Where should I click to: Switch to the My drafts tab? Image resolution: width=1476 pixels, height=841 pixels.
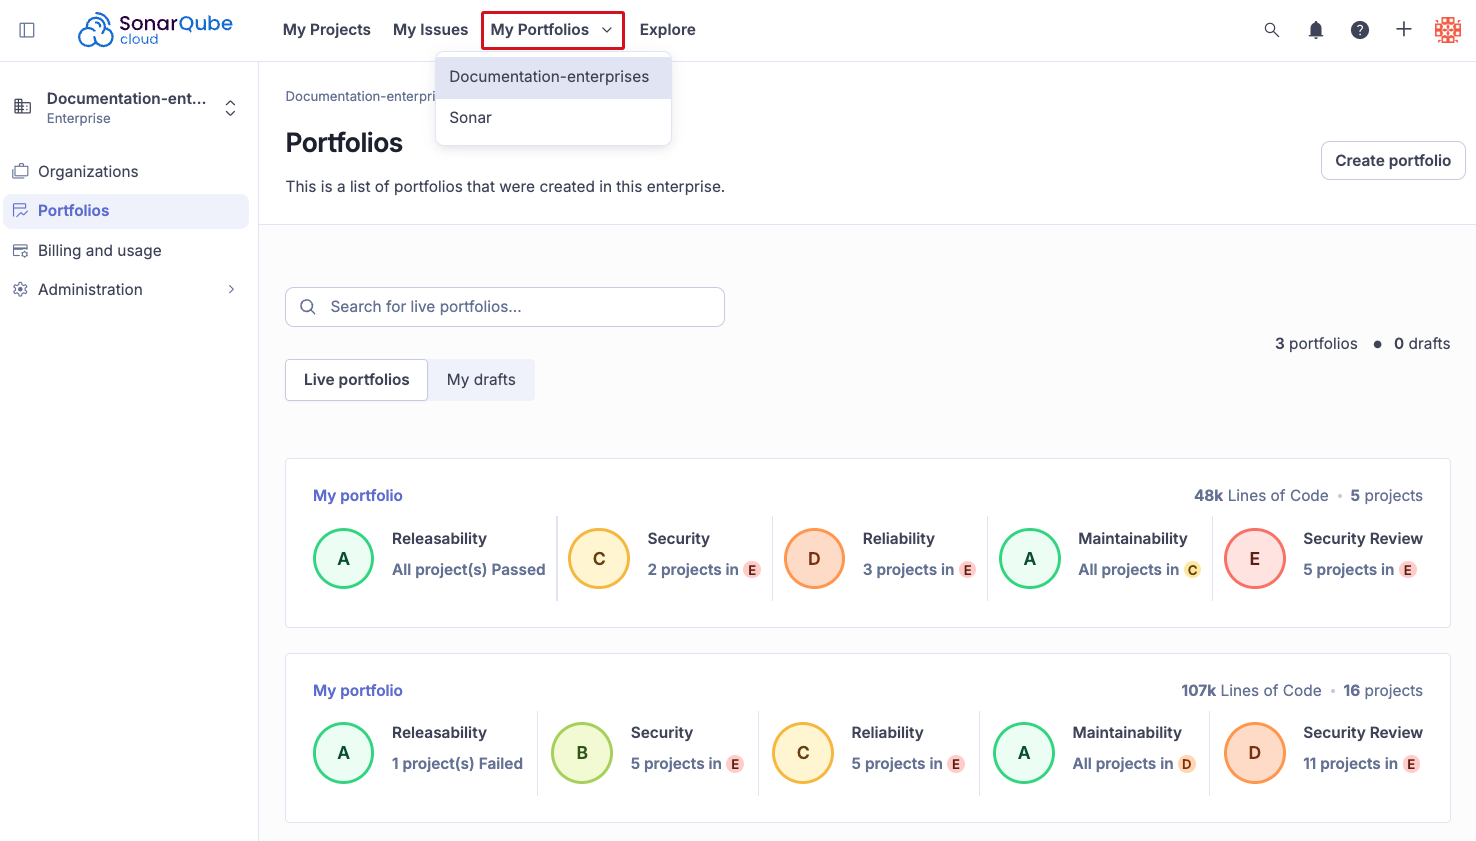point(481,380)
